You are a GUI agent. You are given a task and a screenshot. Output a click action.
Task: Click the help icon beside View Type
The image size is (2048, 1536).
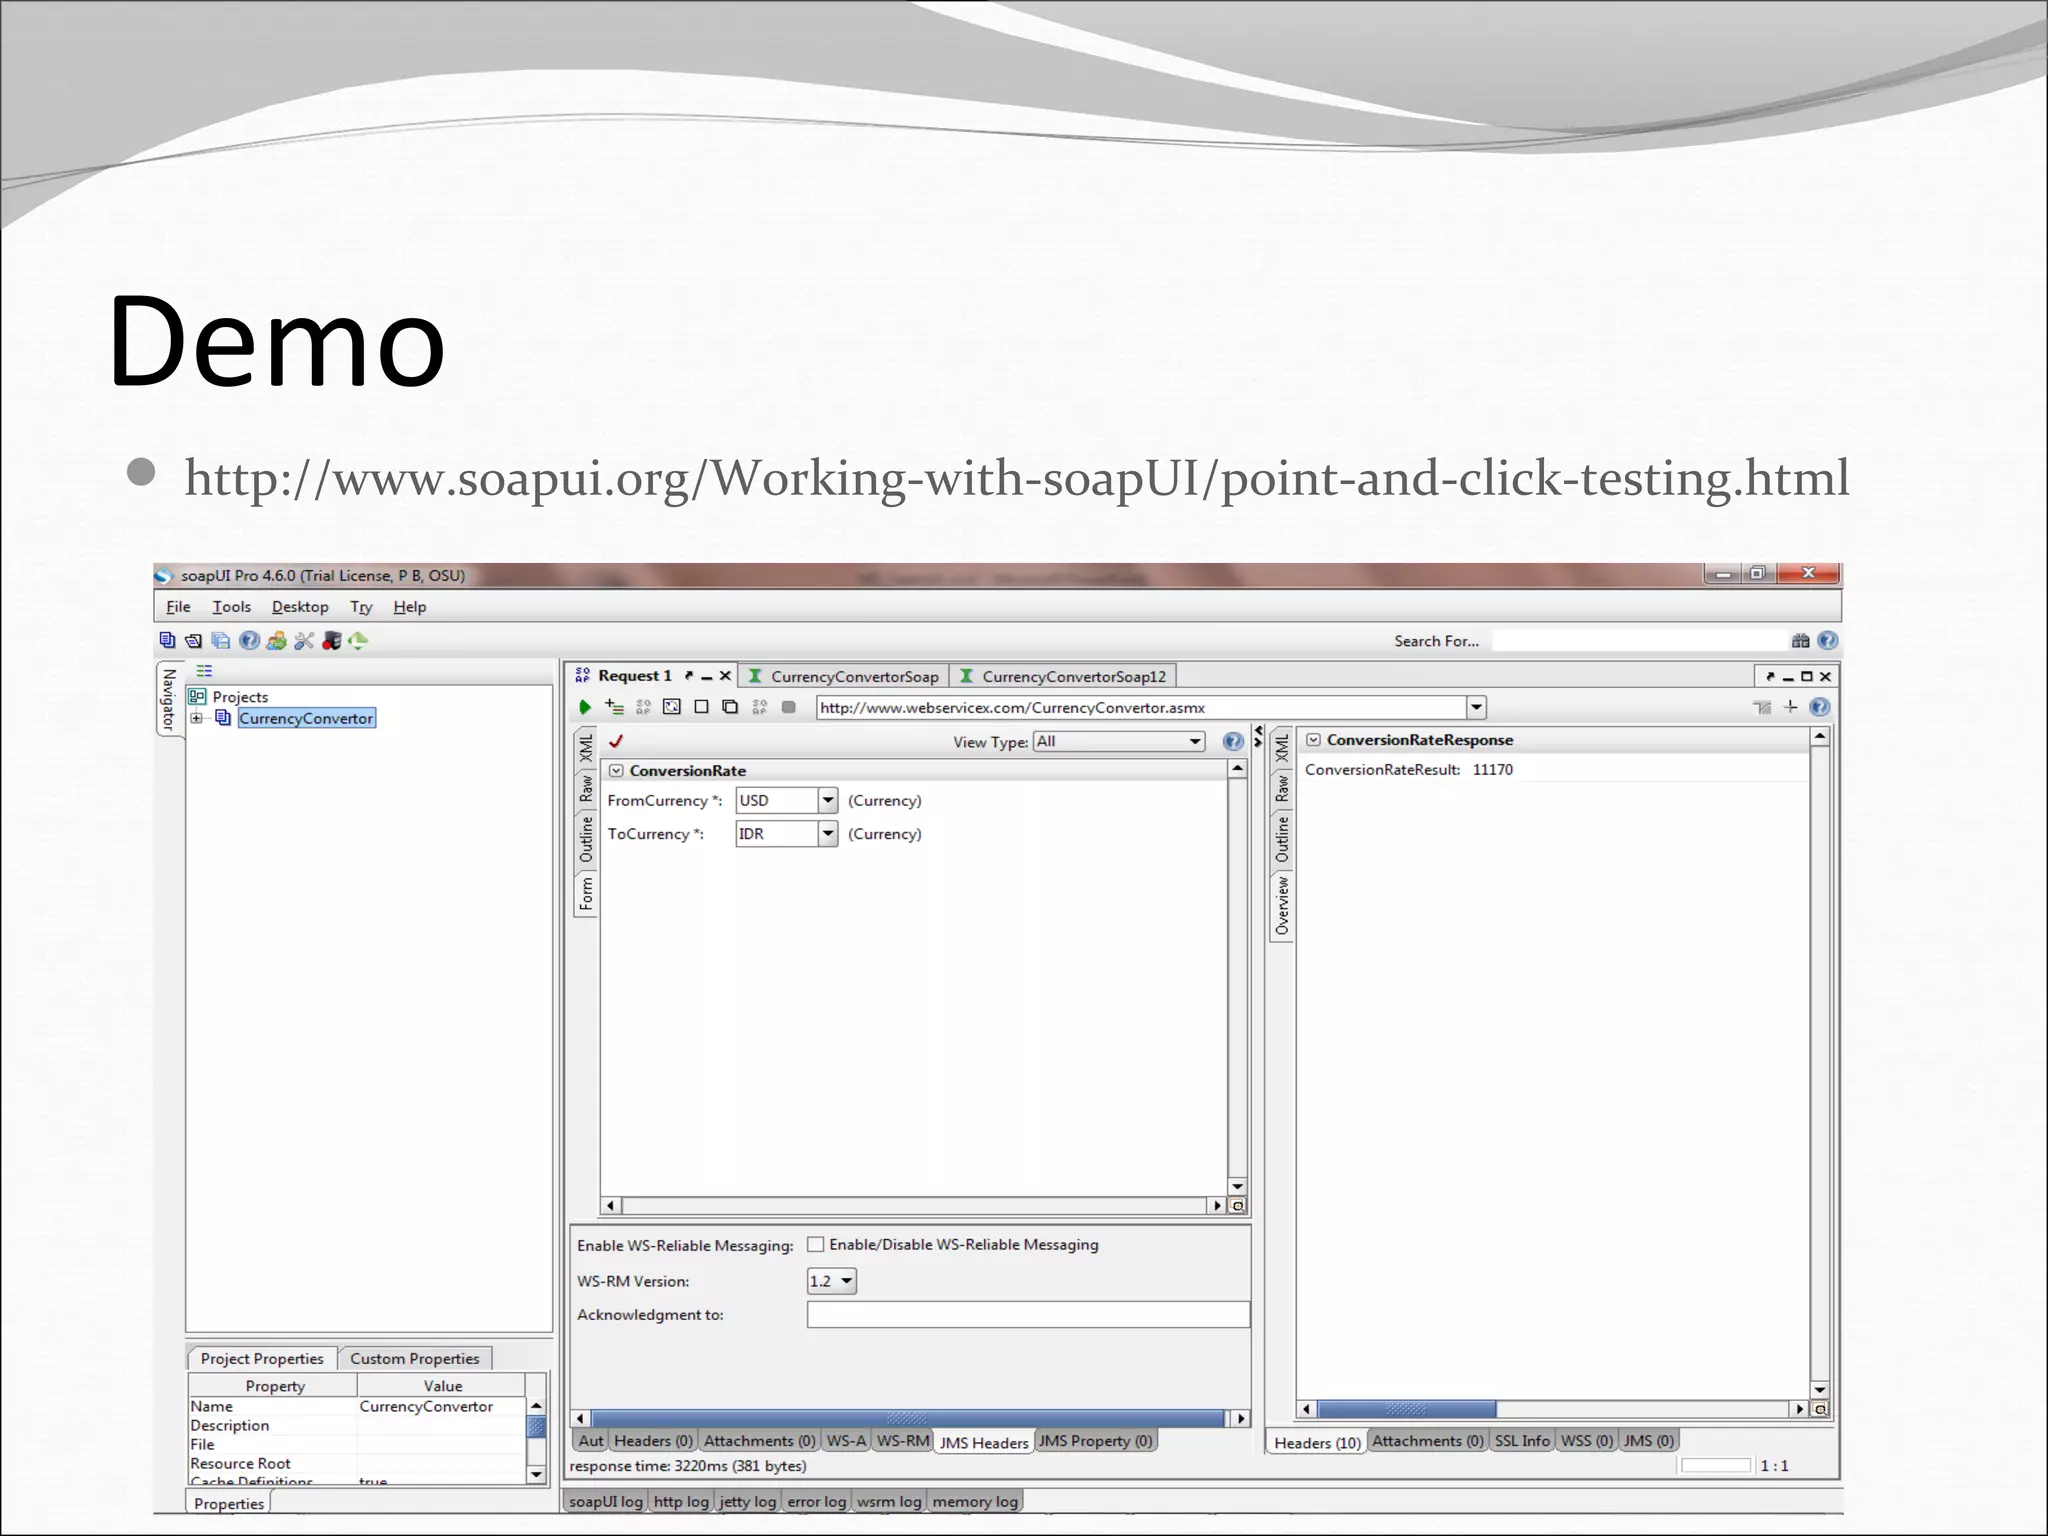point(1233,741)
